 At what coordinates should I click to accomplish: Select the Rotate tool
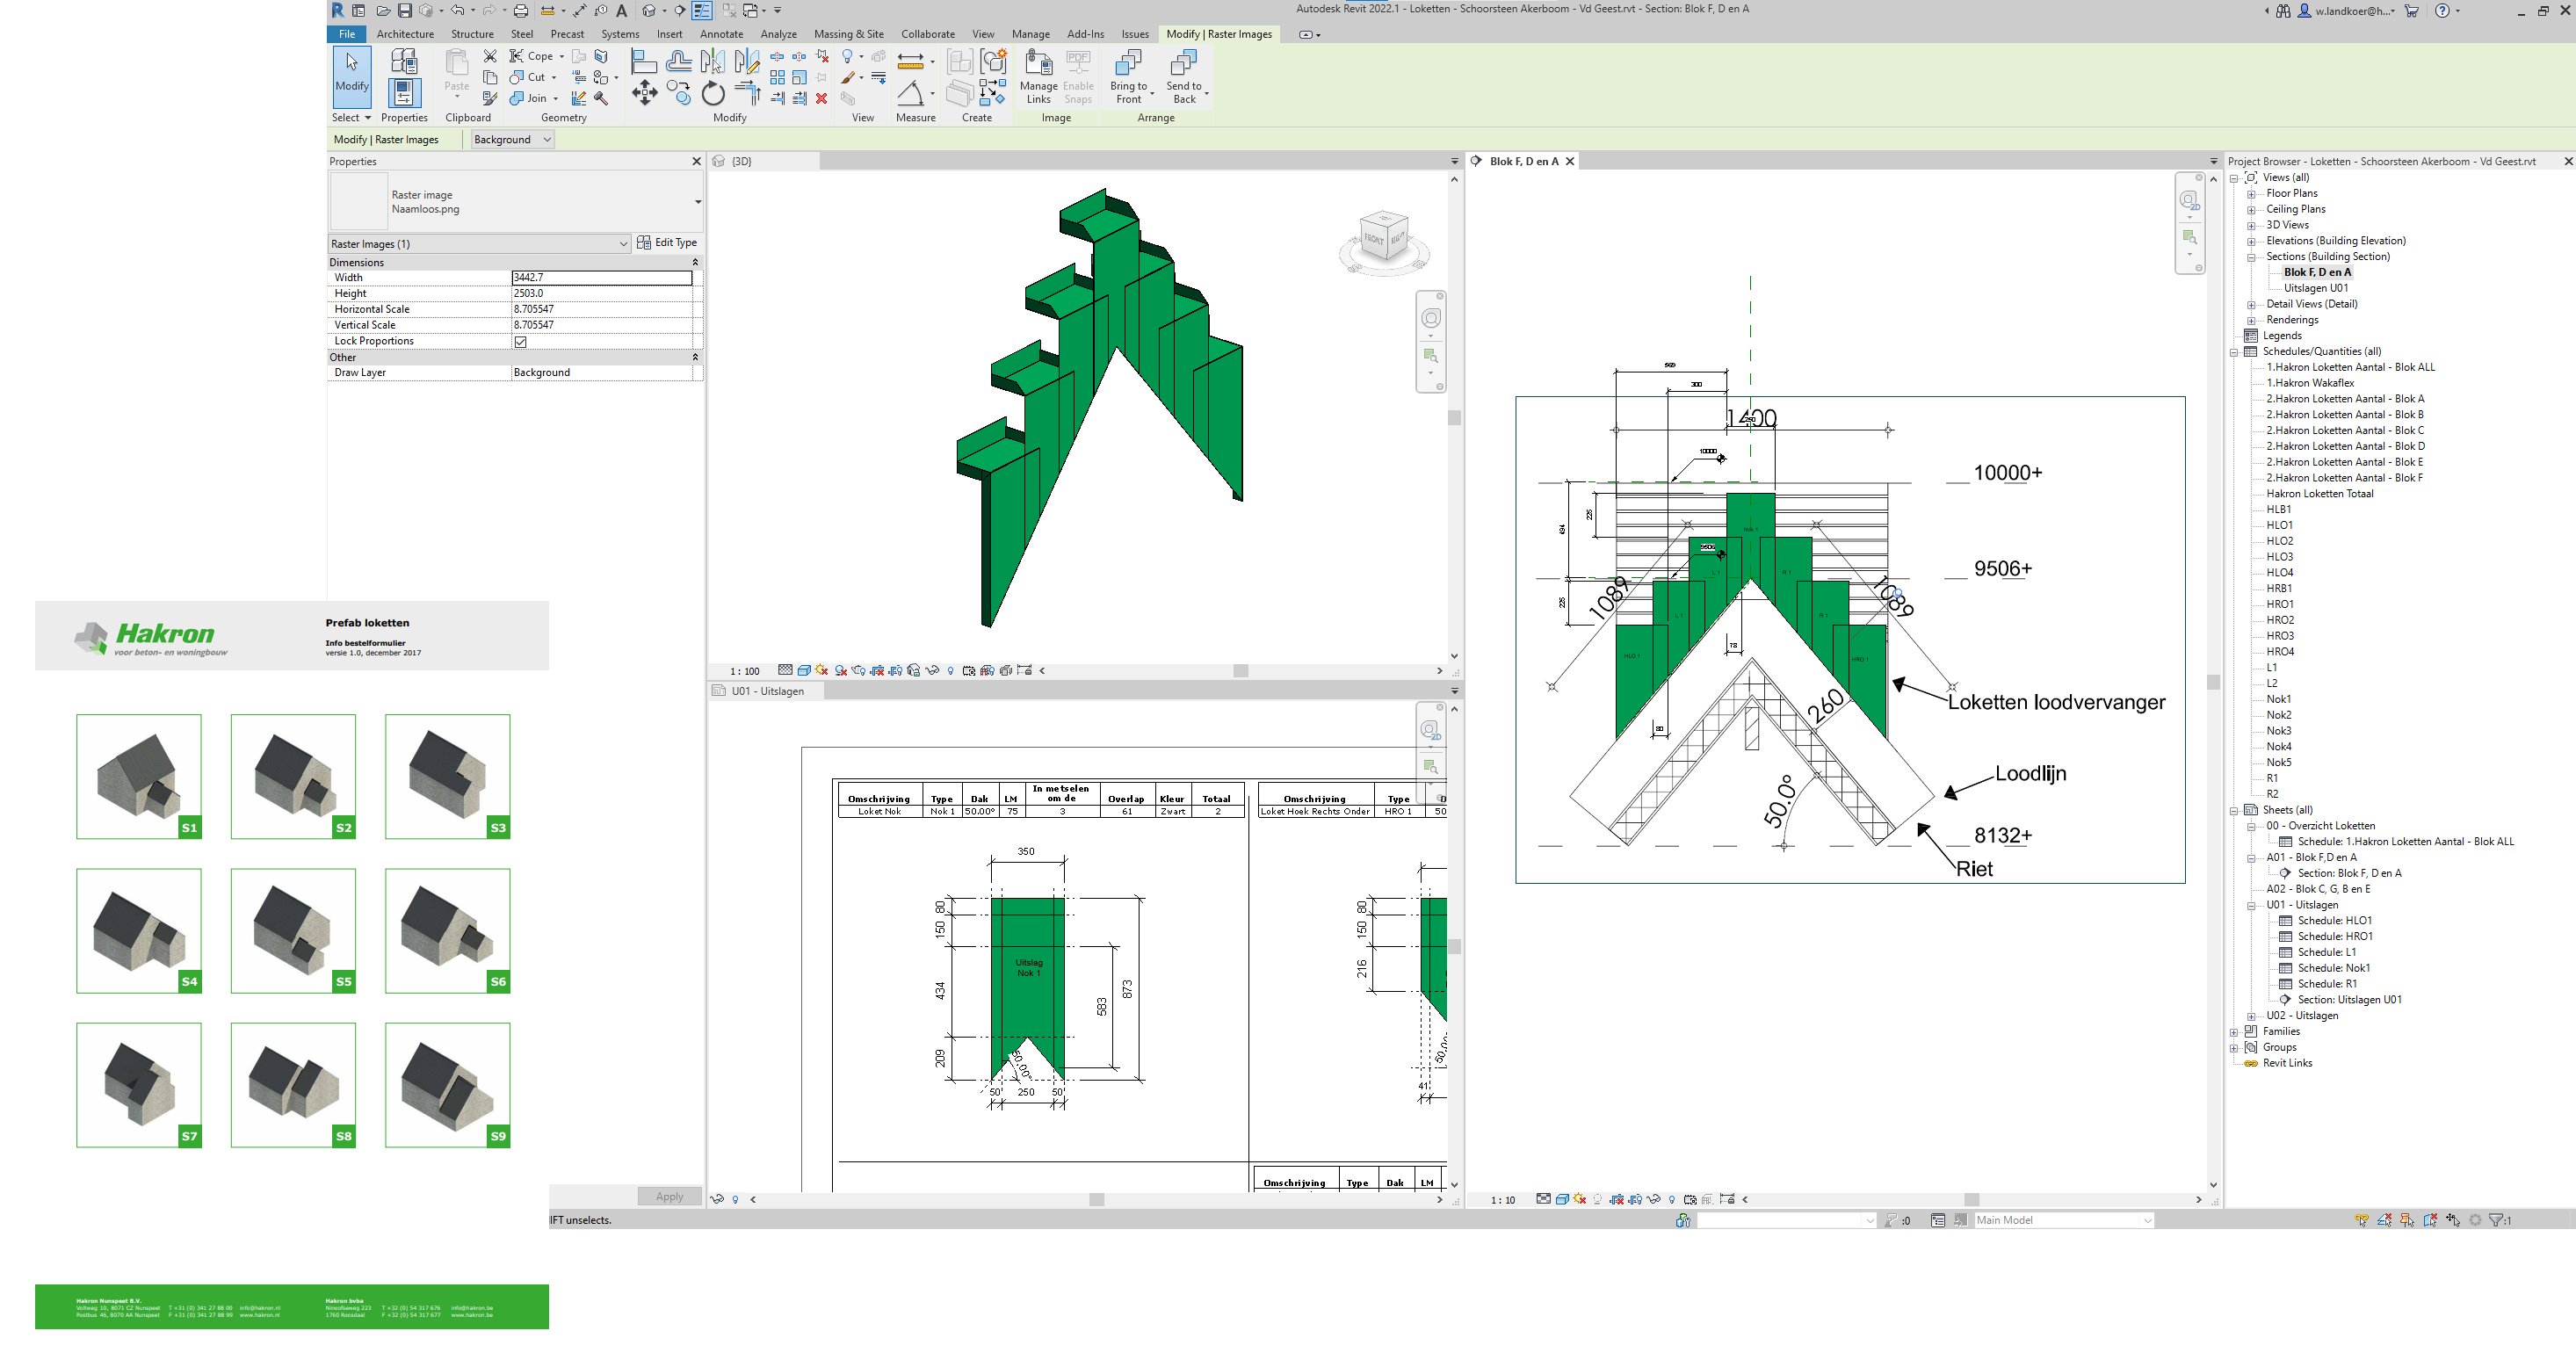[x=712, y=95]
